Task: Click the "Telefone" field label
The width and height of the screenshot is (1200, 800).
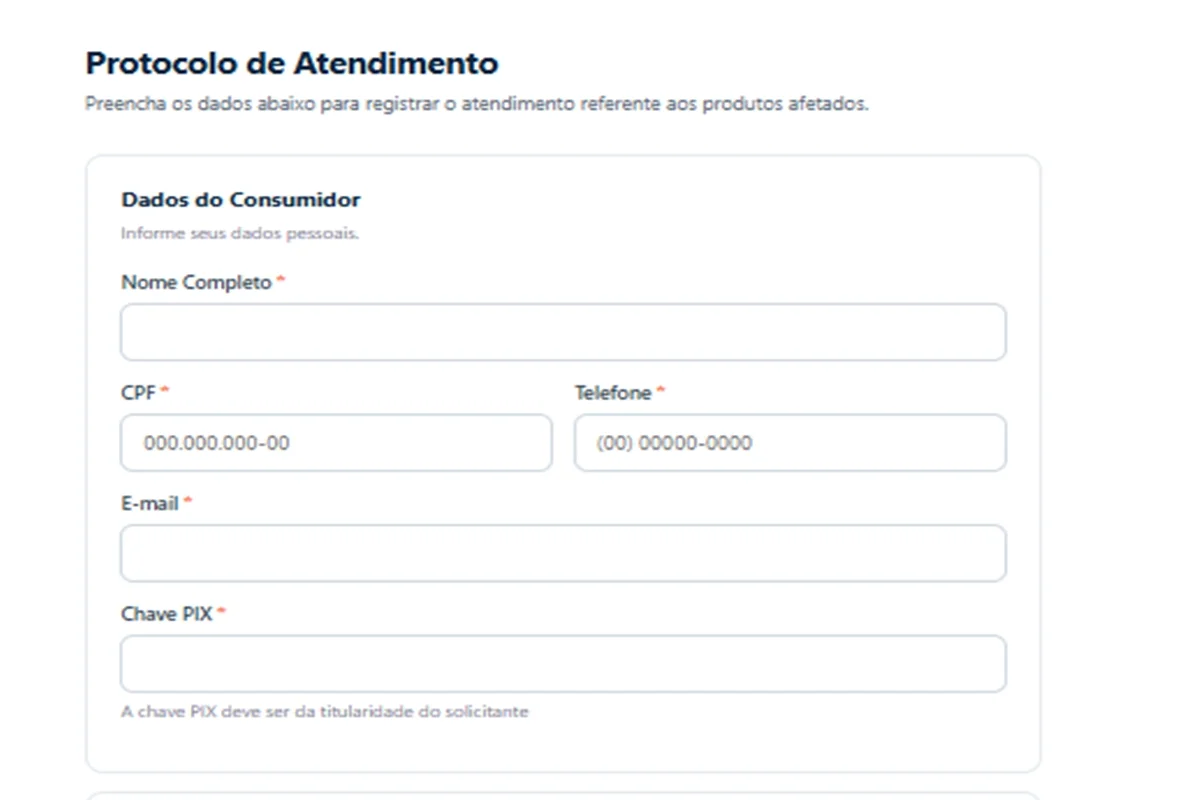Action: [613, 393]
